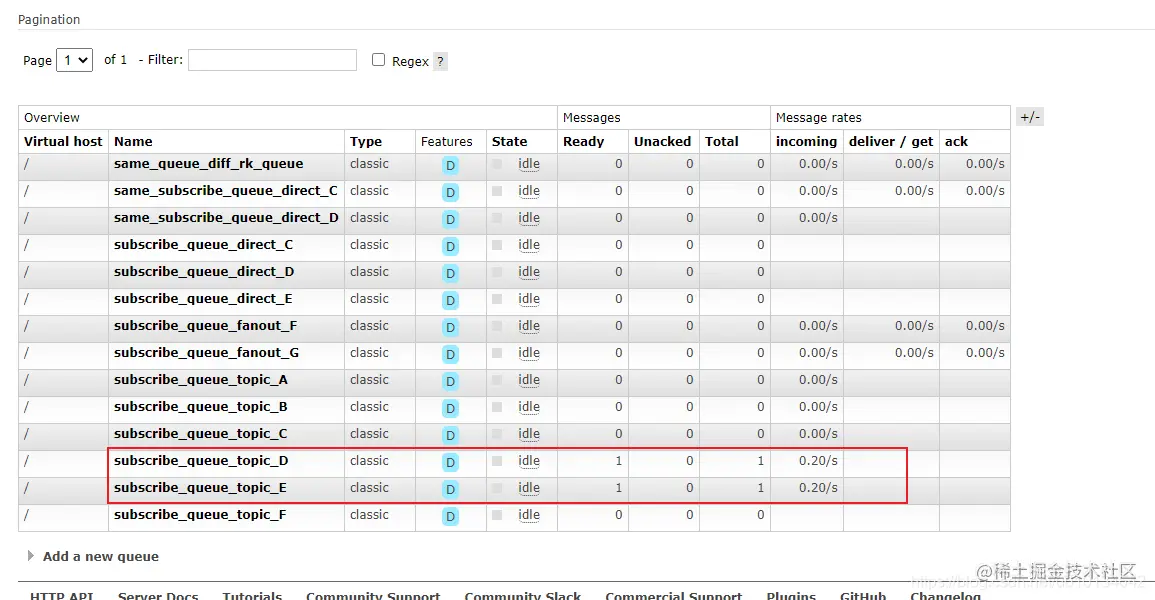Open queue subscribe_queue_direct_C

(x=203, y=244)
